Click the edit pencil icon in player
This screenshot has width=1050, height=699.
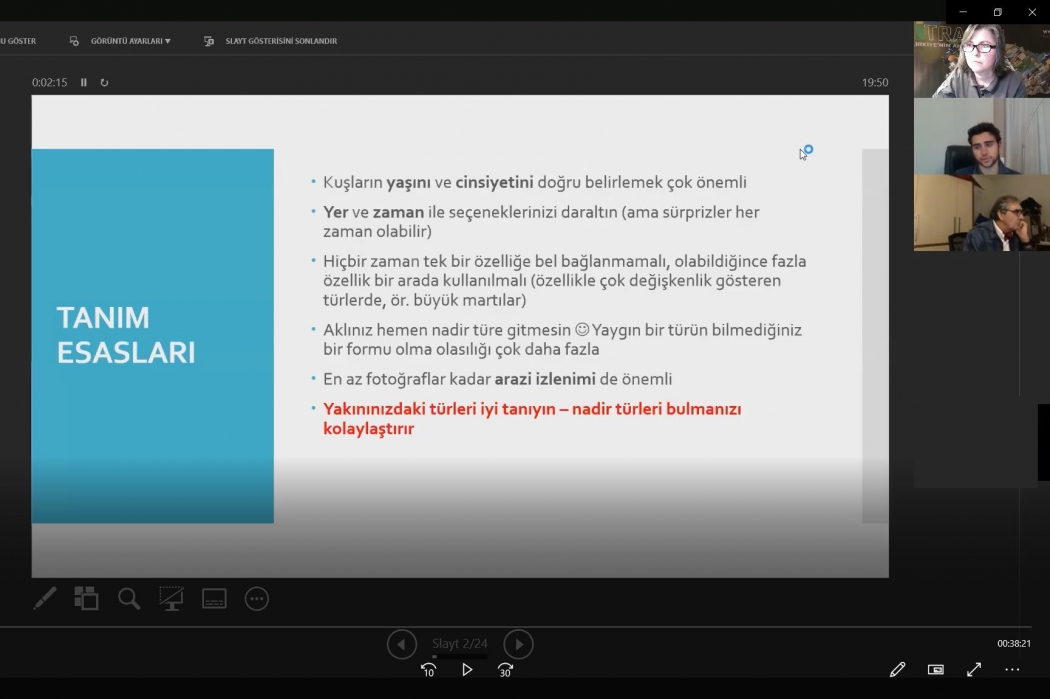click(x=897, y=670)
